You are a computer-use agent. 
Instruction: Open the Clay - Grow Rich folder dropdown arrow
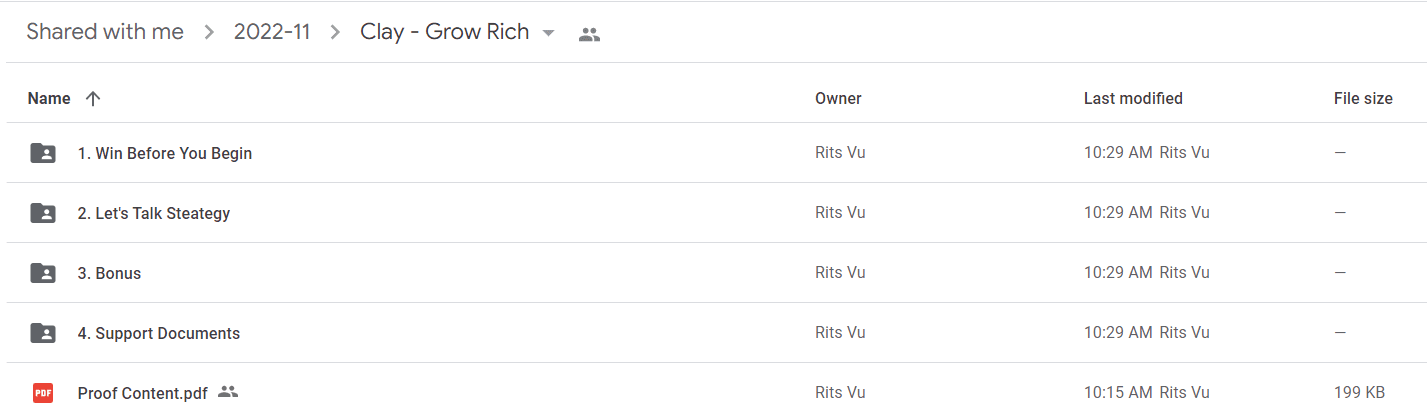548,33
